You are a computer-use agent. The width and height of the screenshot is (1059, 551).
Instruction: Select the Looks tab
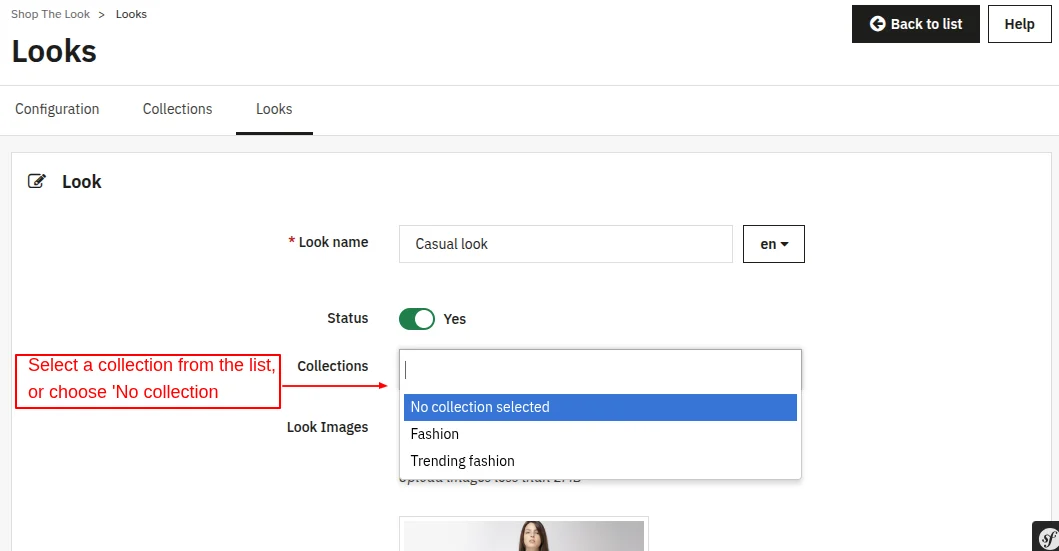(x=274, y=109)
